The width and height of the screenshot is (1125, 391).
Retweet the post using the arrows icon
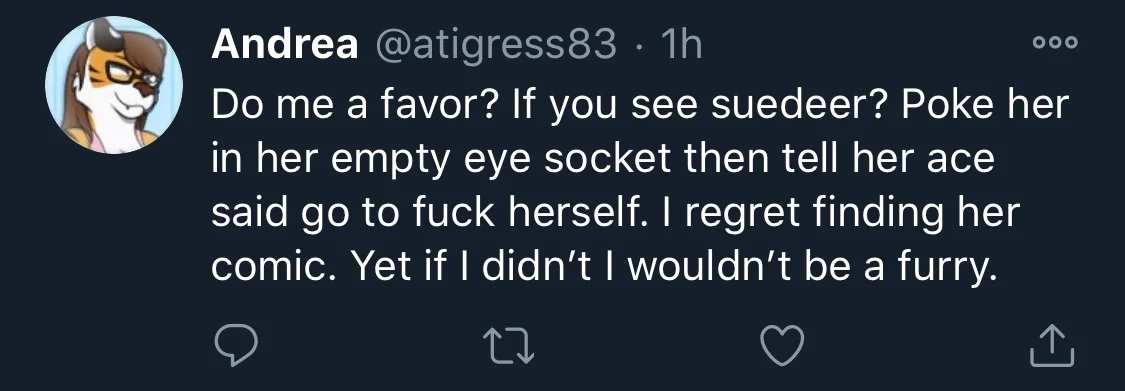509,345
